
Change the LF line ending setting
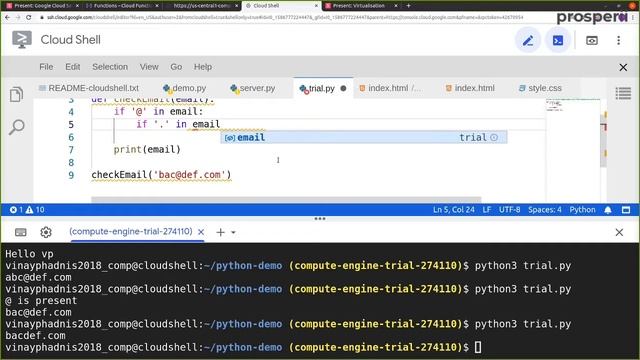pyautogui.click(x=487, y=210)
